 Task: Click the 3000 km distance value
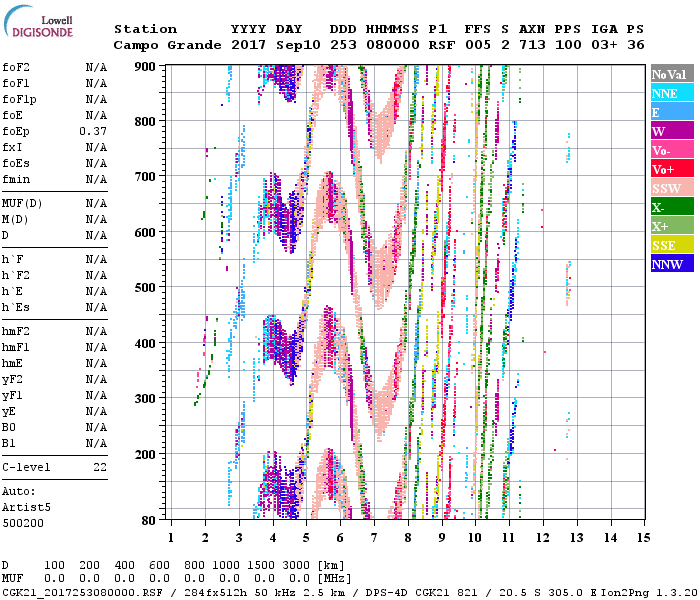click(x=296, y=566)
